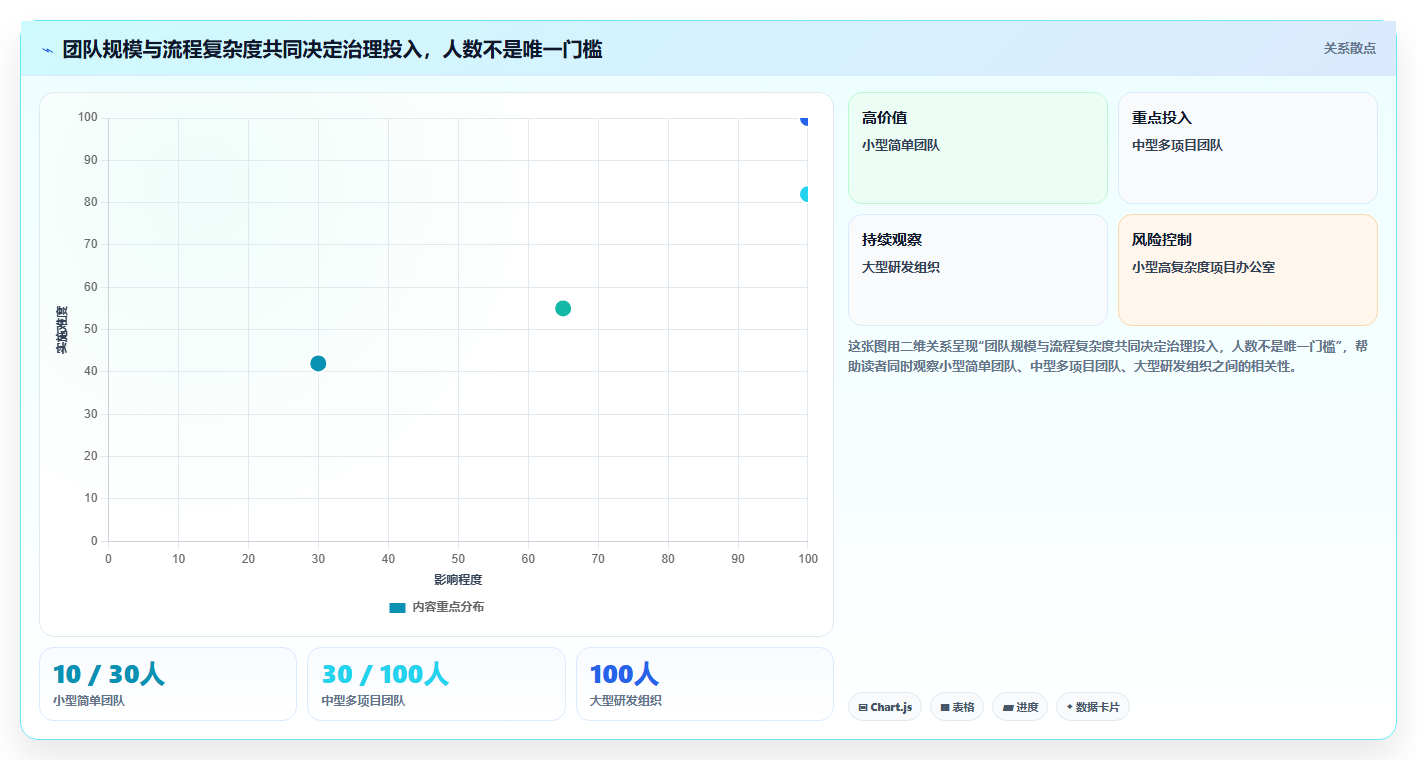
Task: Toggle the 内容重点分布 legend swatch
Action: pyautogui.click(x=397, y=607)
